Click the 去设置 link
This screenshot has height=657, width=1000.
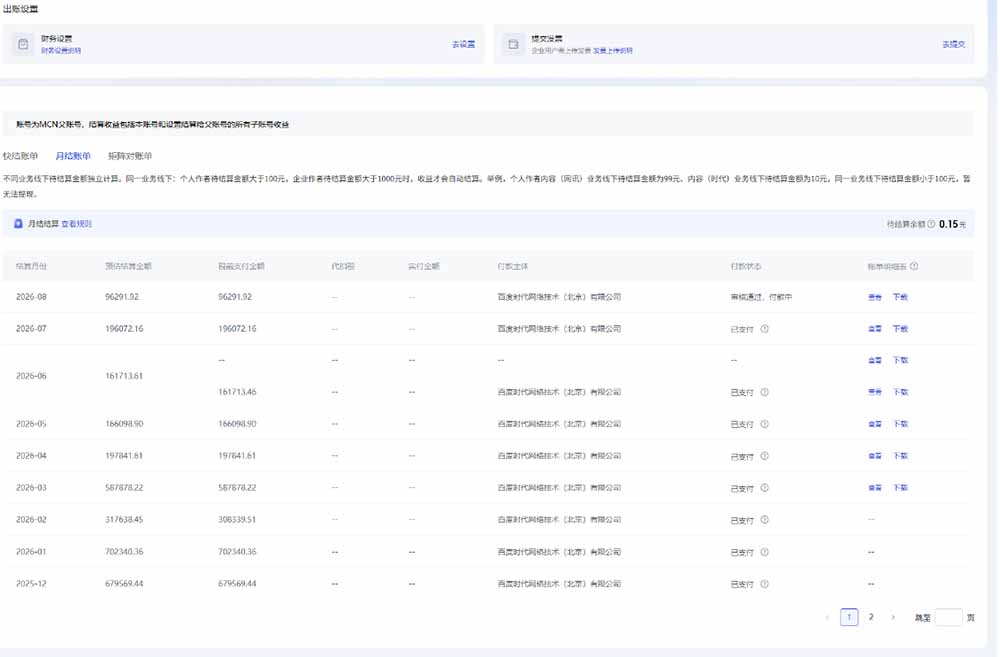464,45
